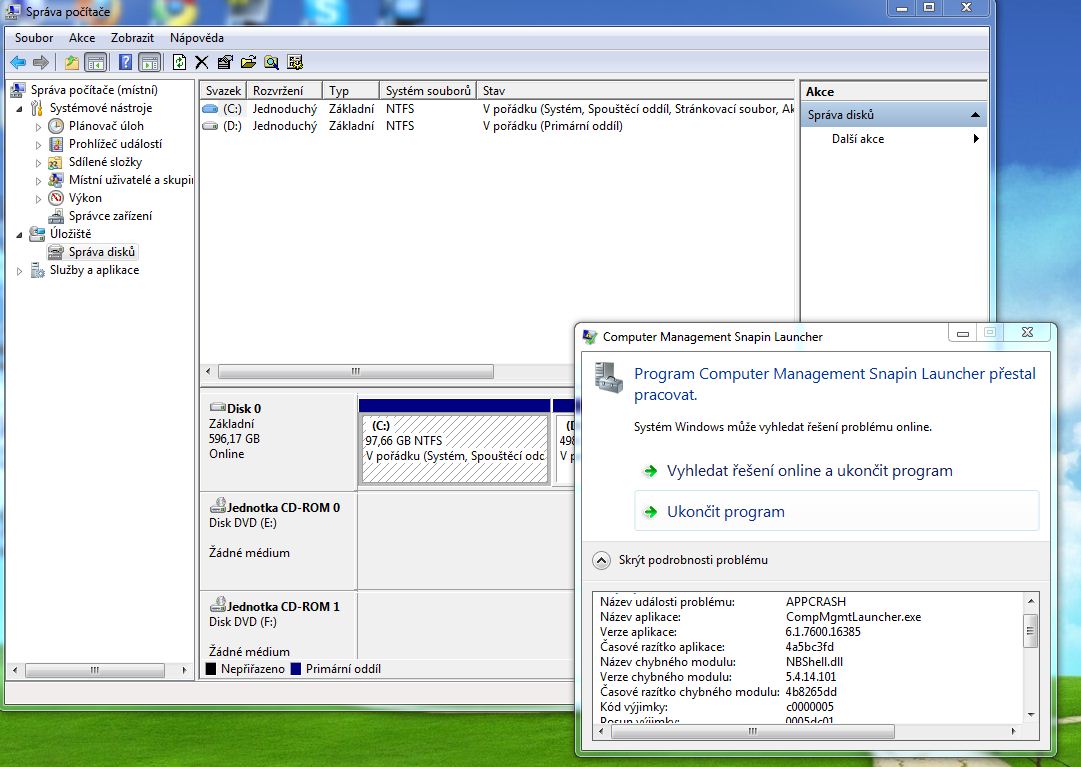Screen dimensions: 1081x767
Task: Expand the Místní uživatelé a skupiny arrow
Action: coord(39,181)
